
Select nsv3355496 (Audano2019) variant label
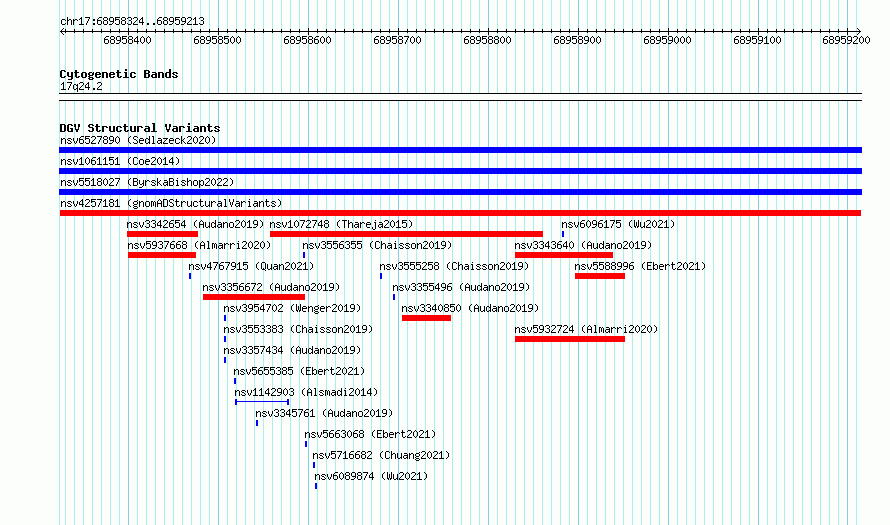click(x=461, y=287)
